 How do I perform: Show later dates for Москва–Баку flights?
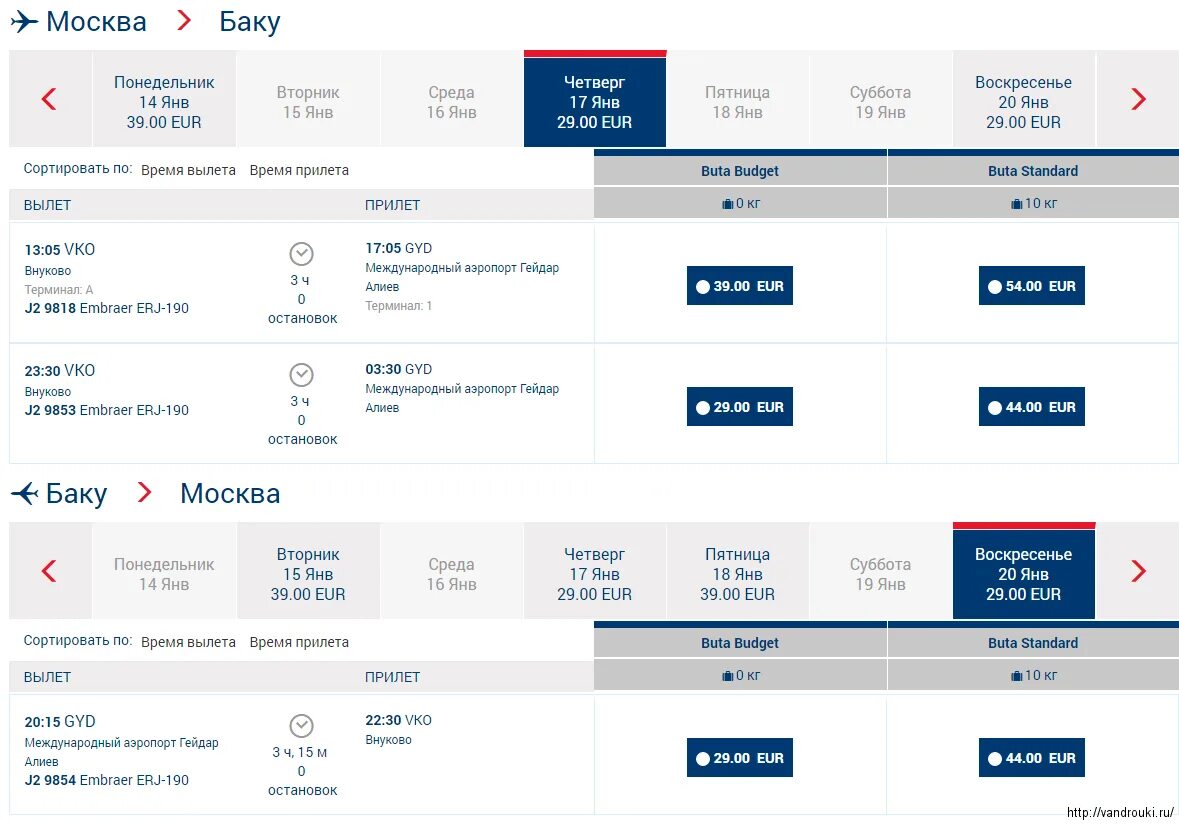click(1138, 99)
